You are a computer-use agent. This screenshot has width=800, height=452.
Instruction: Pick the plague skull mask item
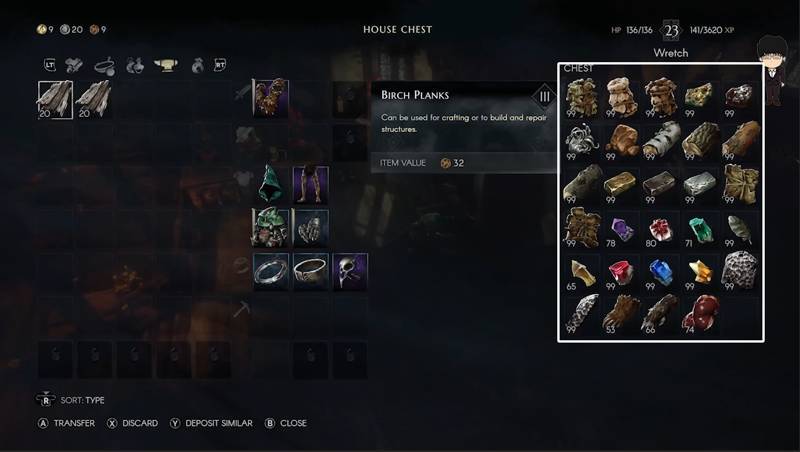click(x=350, y=272)
